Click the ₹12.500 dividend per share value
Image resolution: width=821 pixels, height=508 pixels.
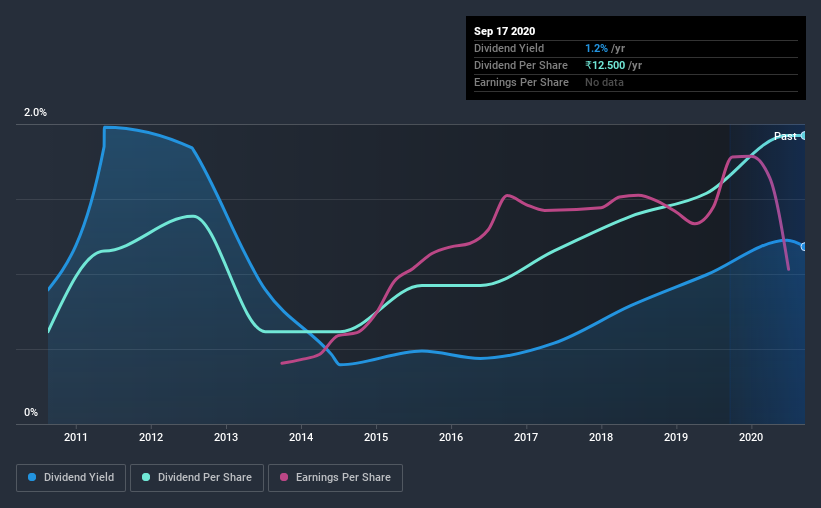click(605, 65)
